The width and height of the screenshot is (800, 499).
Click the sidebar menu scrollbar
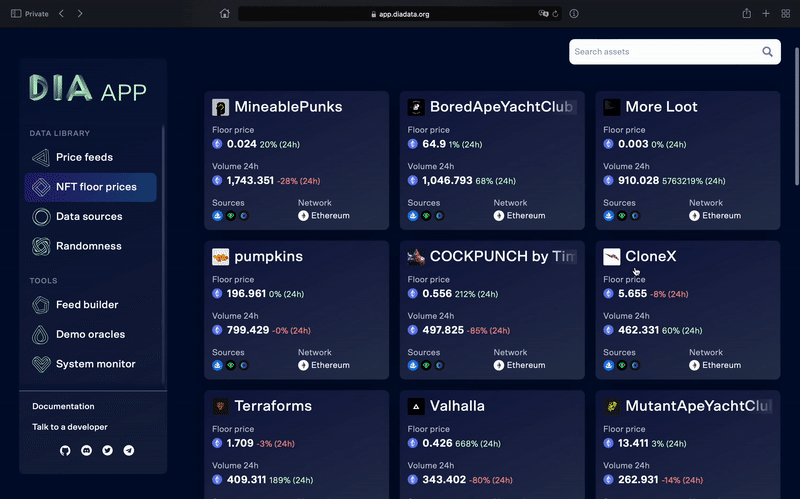[x=163, y=255]
